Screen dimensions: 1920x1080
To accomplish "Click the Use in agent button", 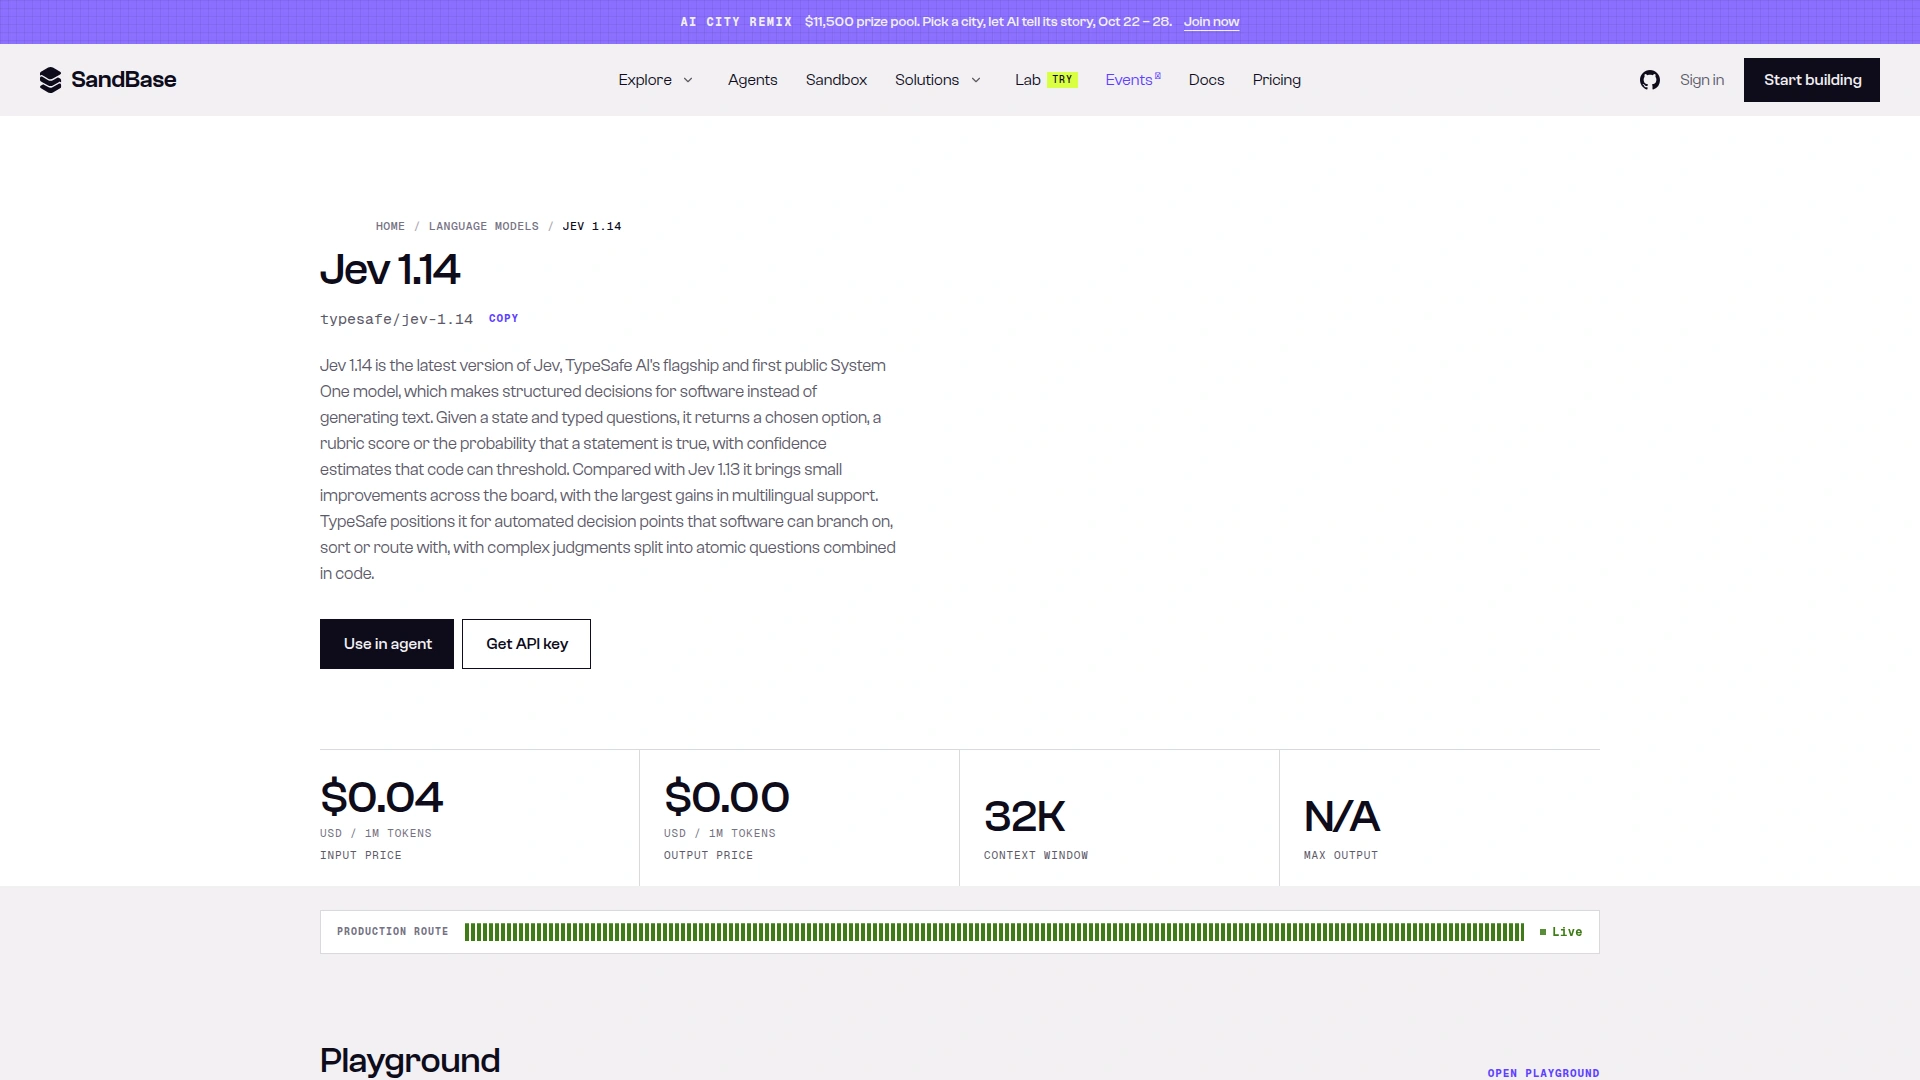I will 387,644.
